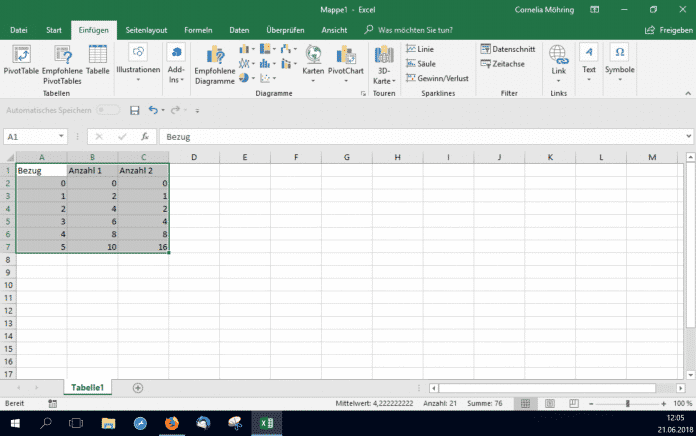Viewport: 696px width, 436px height.
Task: Open the Formeln ribbon tab
Action: pos(197,30)
